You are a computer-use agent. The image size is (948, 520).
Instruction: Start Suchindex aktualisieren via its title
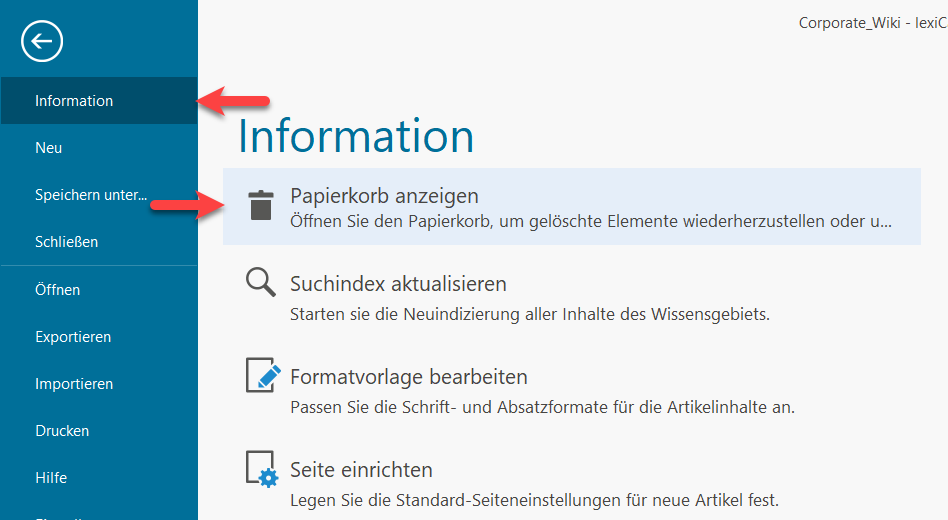point(398,284)
